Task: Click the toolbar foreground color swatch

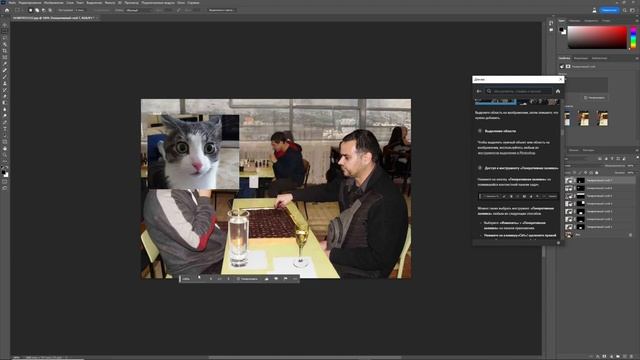Action: [4, 171]
